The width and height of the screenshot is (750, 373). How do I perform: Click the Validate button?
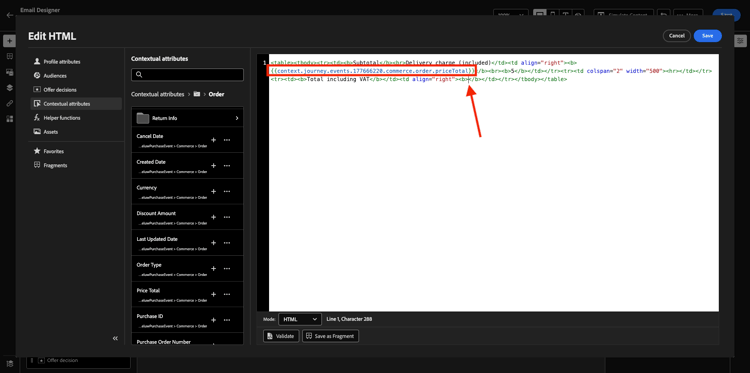281,336
